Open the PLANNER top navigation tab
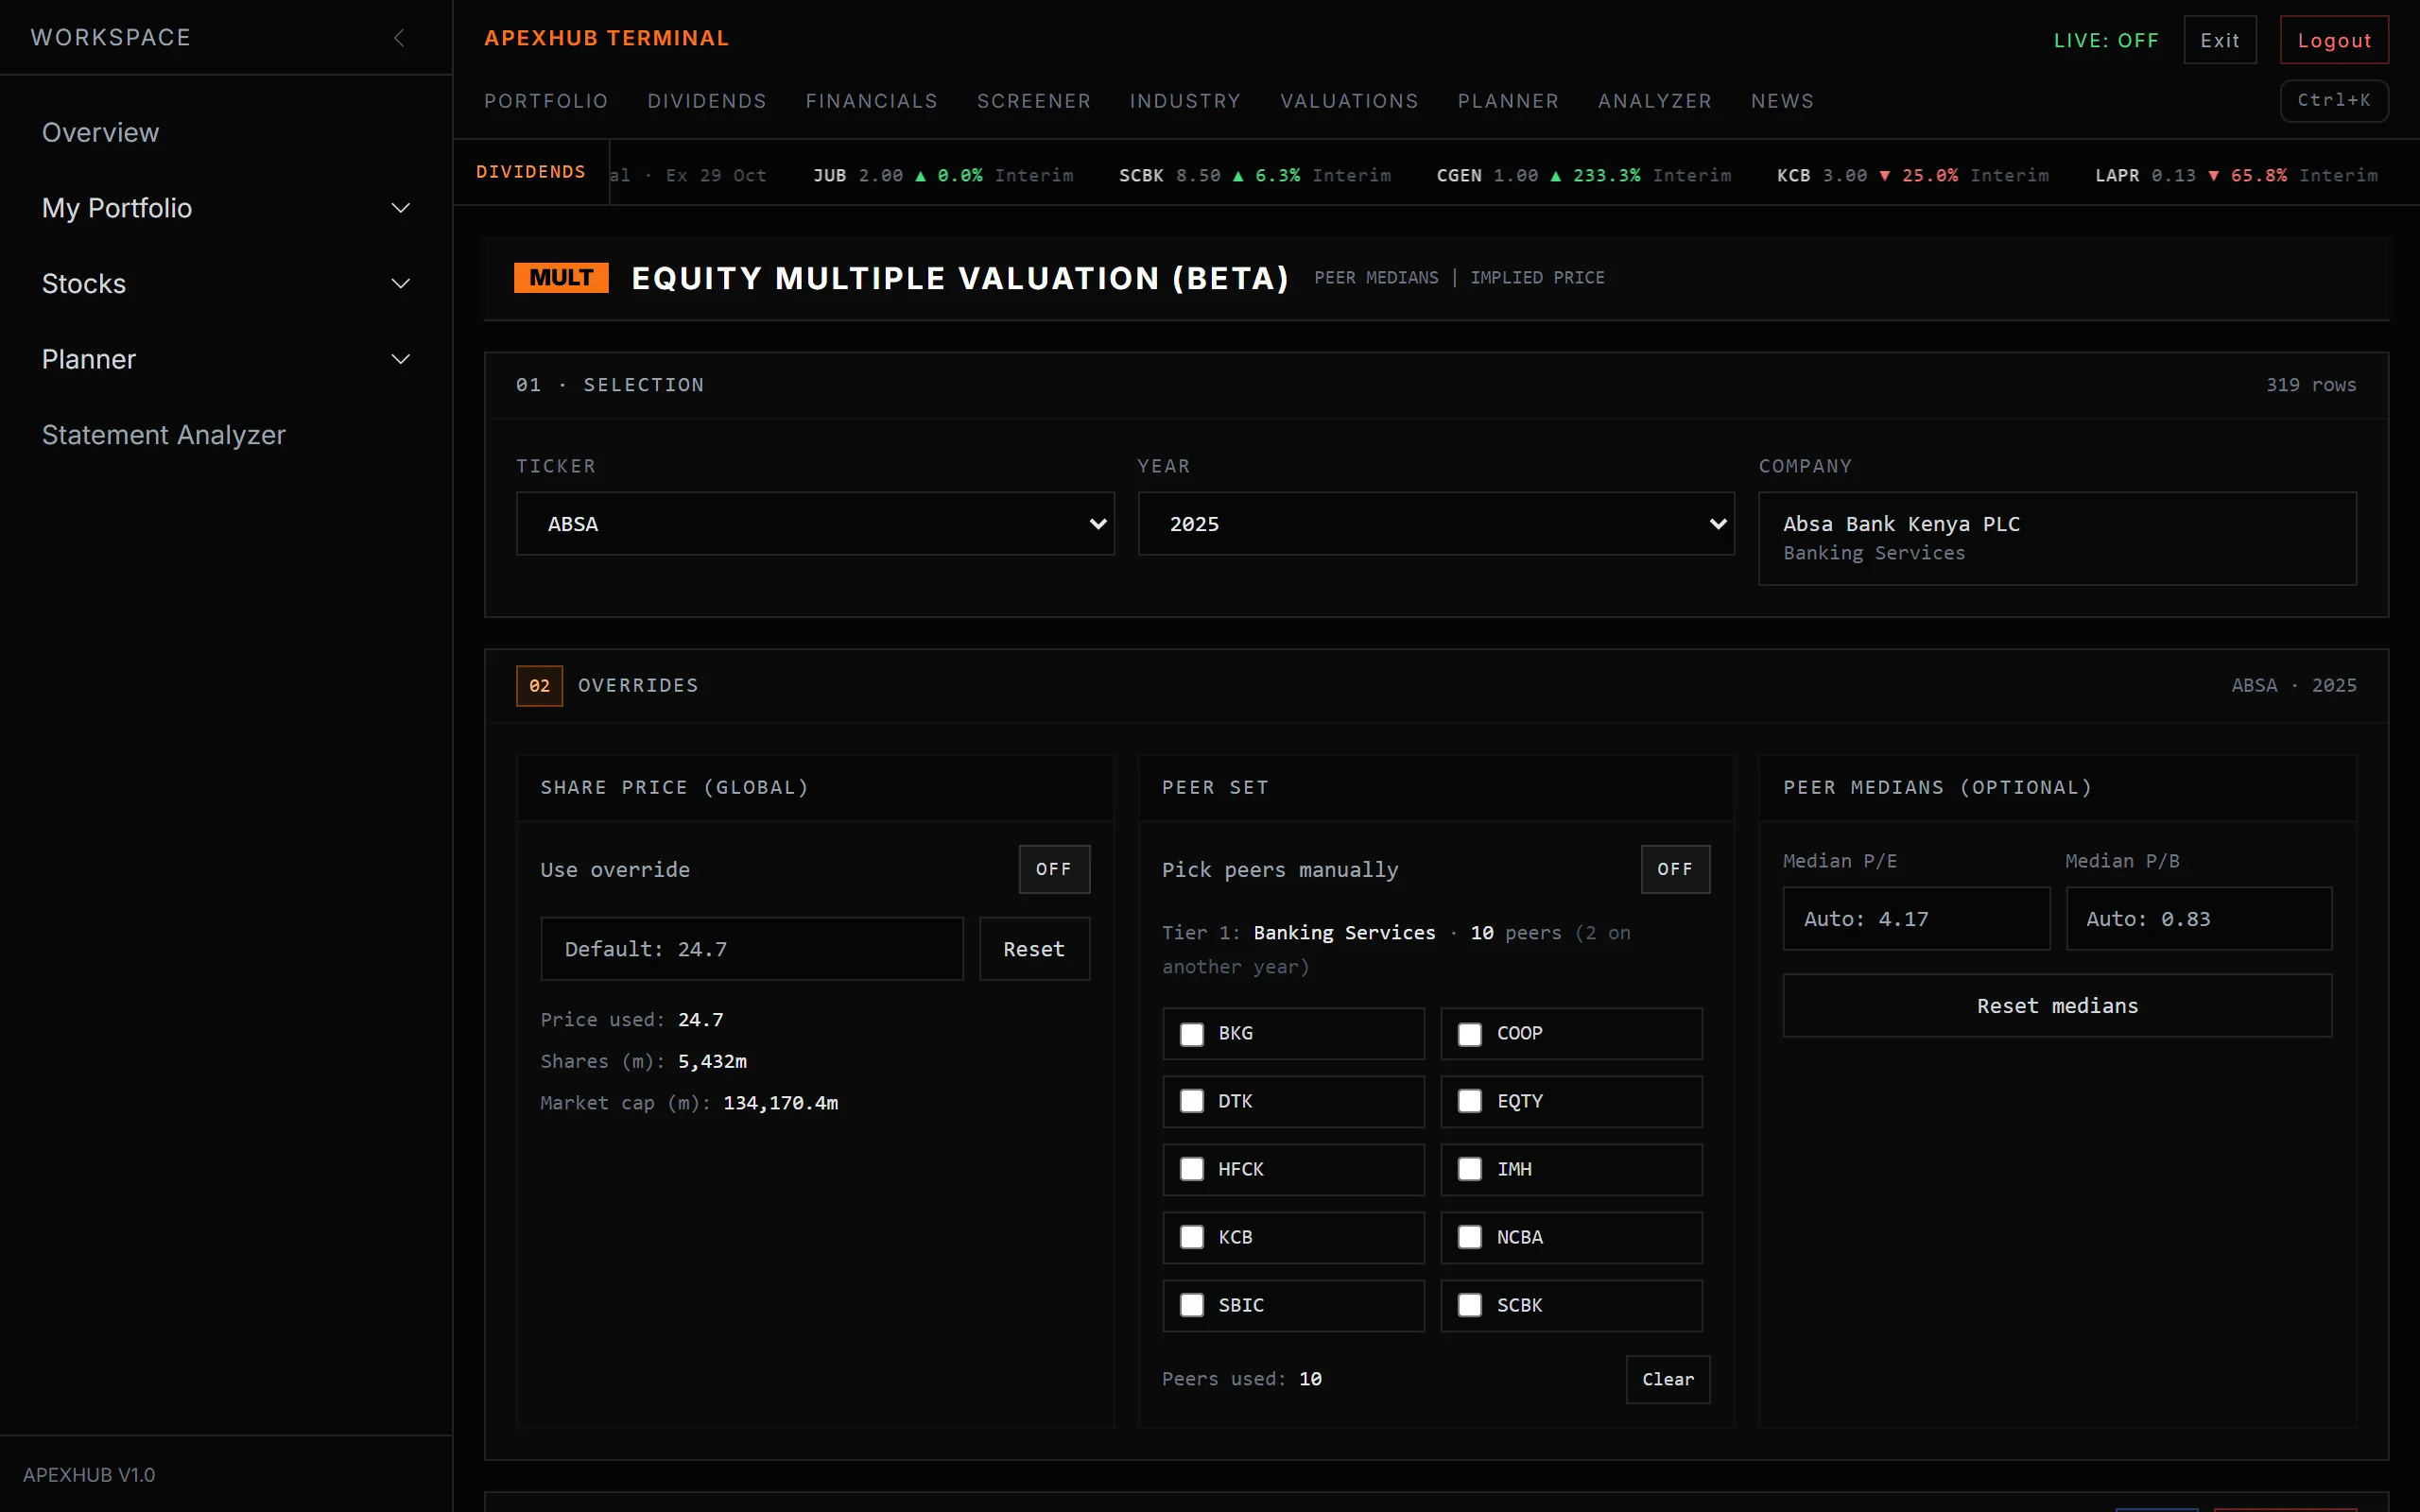 (x=1508, y=101)
